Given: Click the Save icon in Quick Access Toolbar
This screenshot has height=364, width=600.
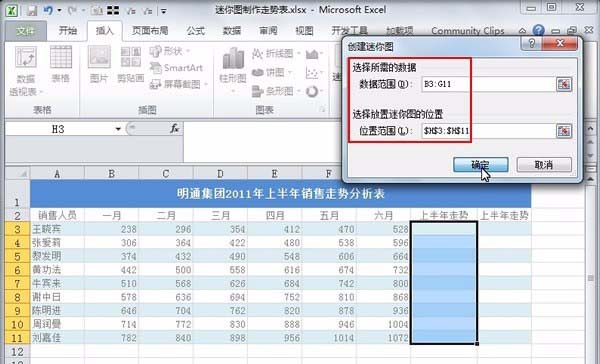Looking at the screenshot, I should pyautogui.click(x=32, y=11).
